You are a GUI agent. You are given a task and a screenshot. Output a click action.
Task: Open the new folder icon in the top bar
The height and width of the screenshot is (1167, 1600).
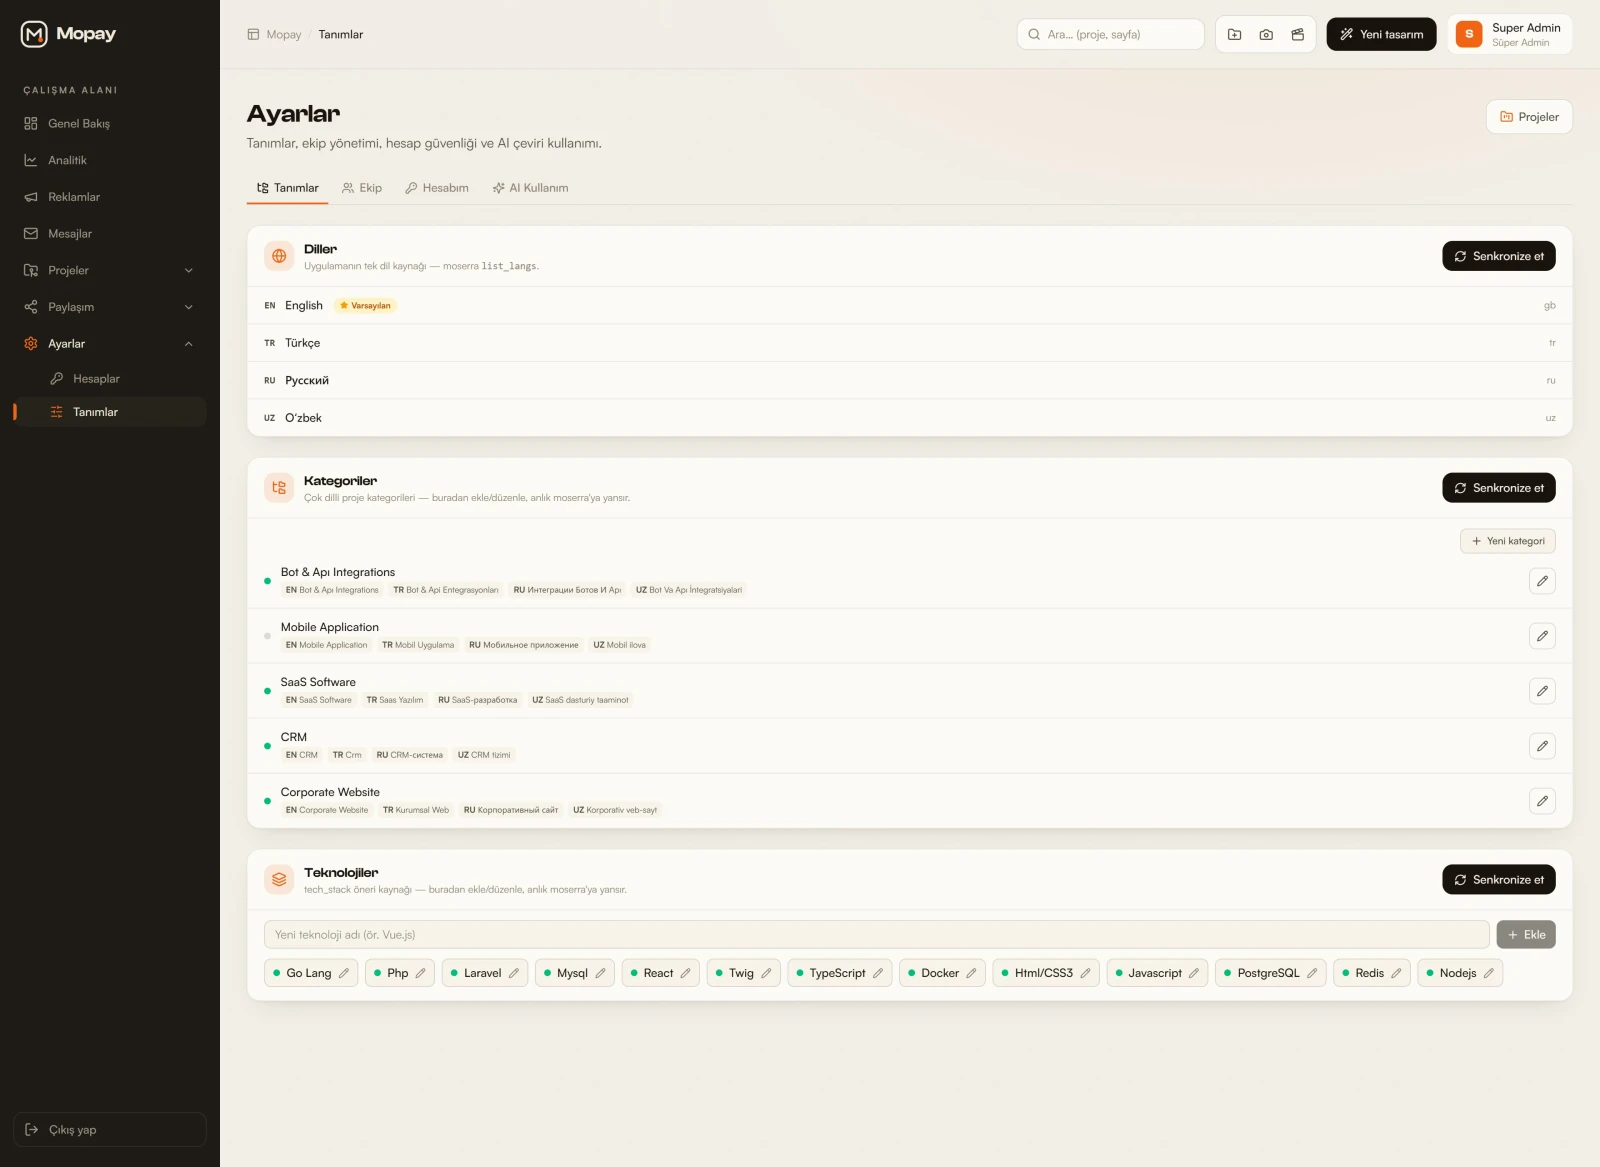pos(1234,34)
